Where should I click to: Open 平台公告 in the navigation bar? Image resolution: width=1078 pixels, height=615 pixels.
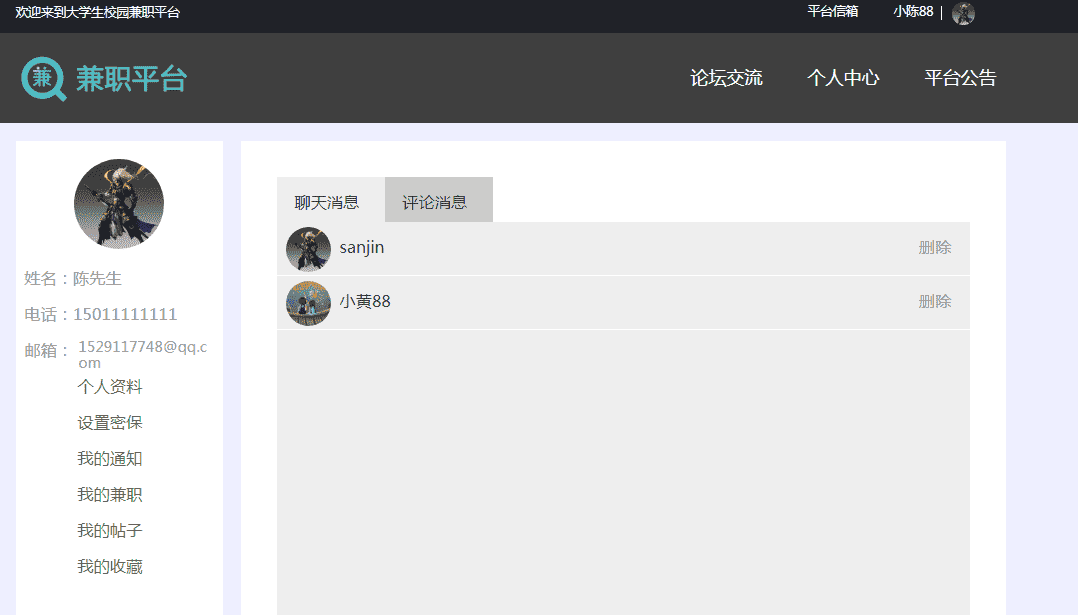coord(960,78)
